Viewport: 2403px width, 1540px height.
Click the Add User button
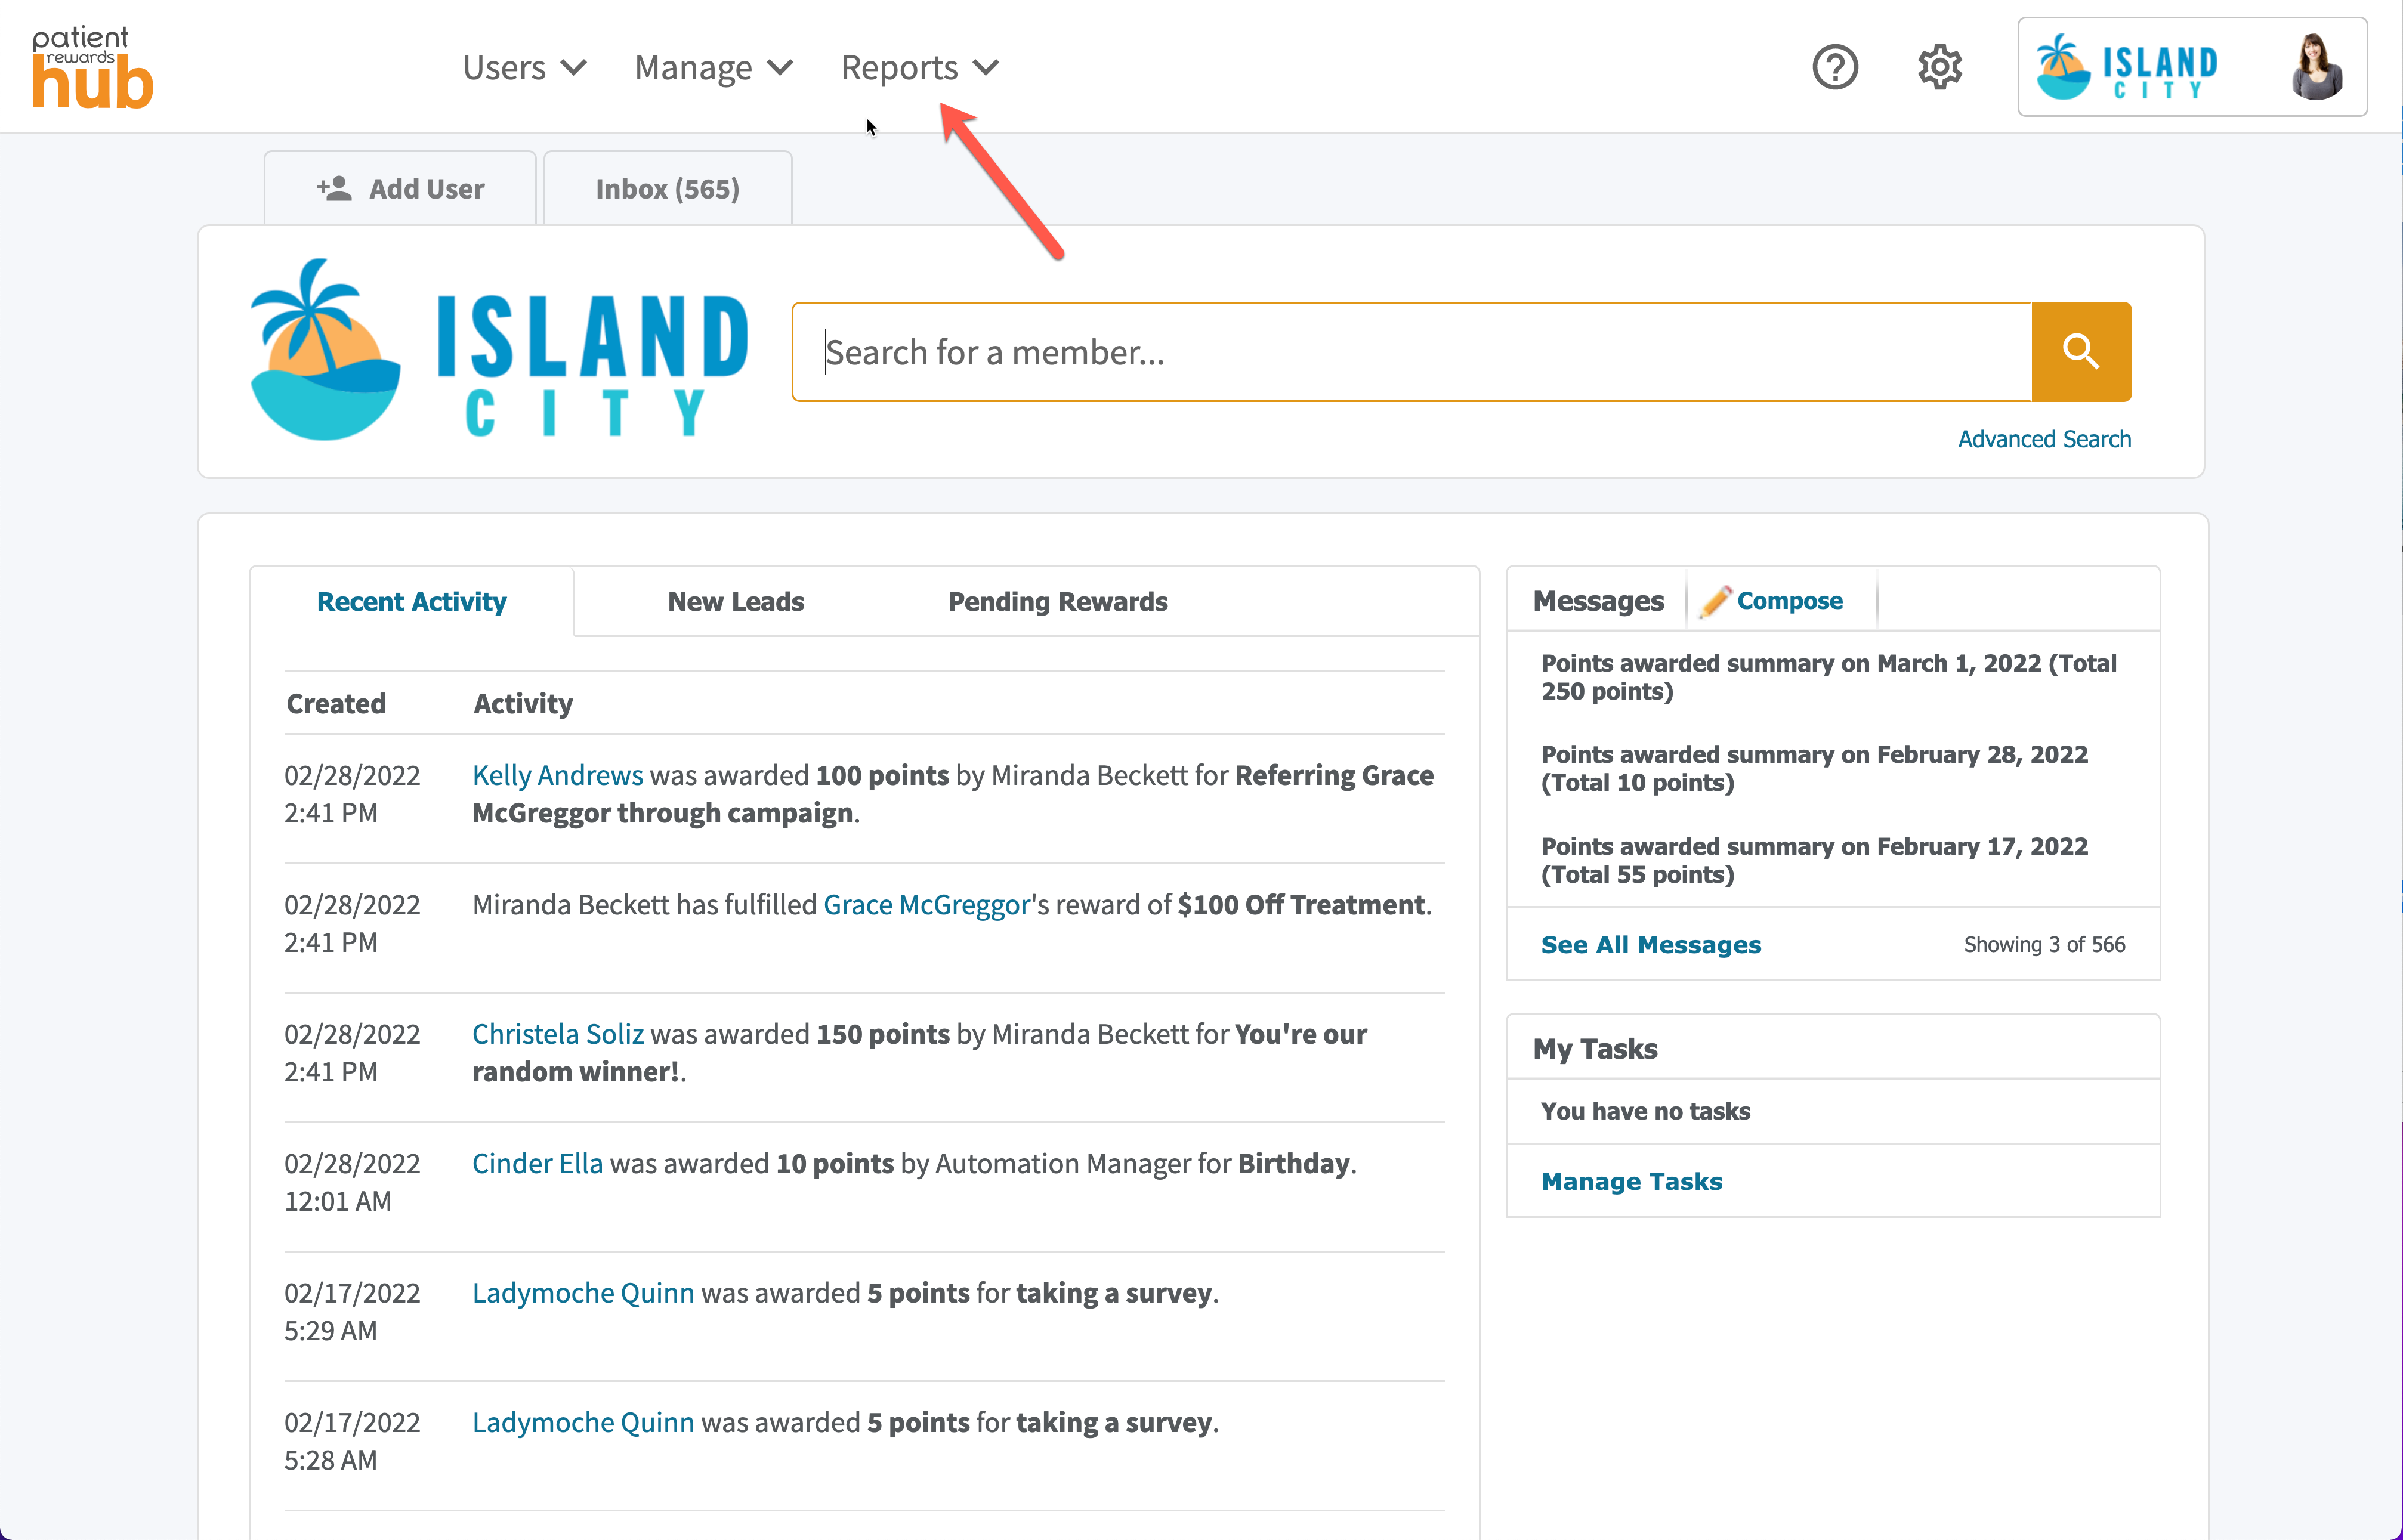[400, 188]
